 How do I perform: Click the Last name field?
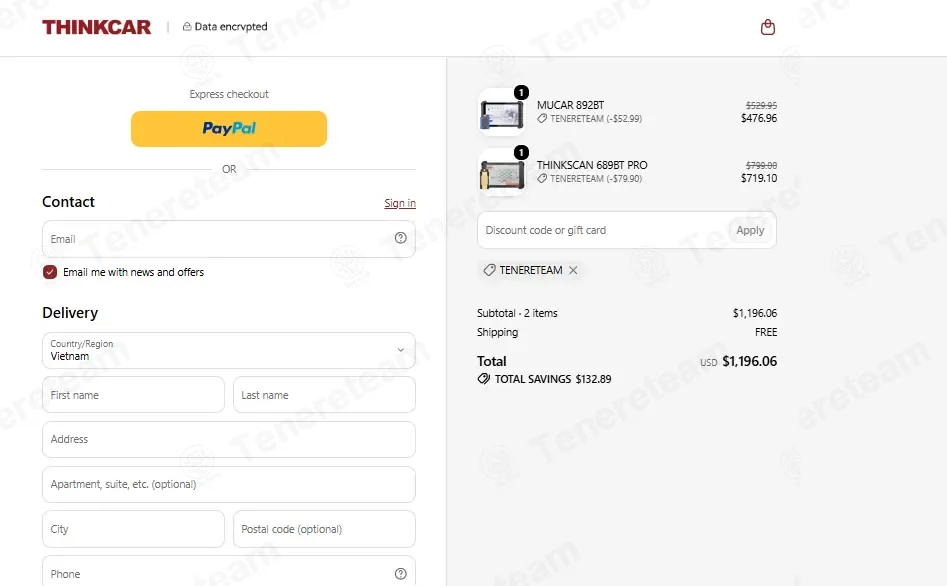coord(324,395)
